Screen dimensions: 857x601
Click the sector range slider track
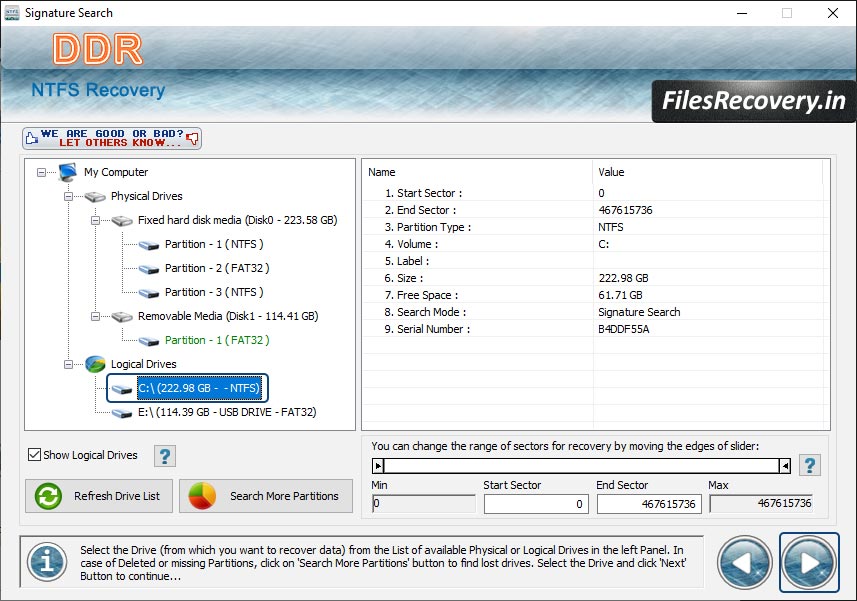tap(582, 466)
